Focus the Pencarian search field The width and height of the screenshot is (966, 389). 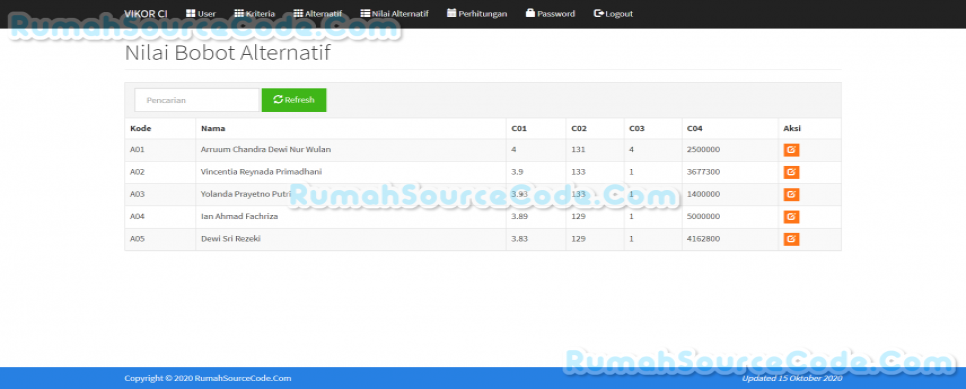point(197,100)
